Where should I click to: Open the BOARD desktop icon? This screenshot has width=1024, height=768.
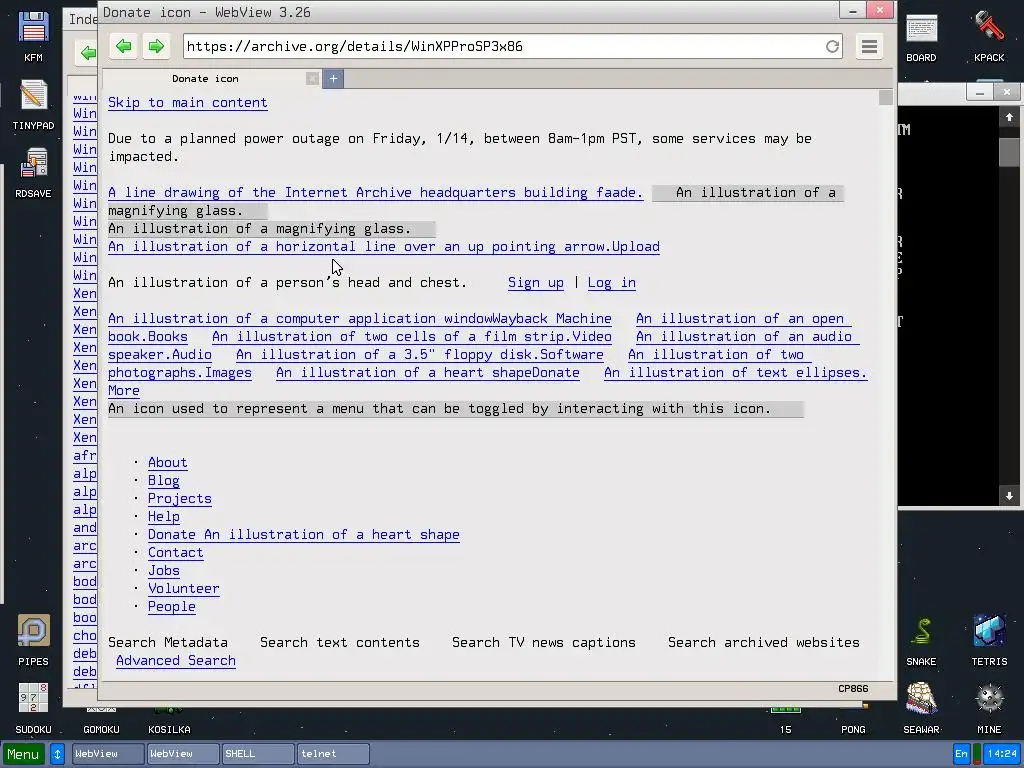tap(921, 37)
